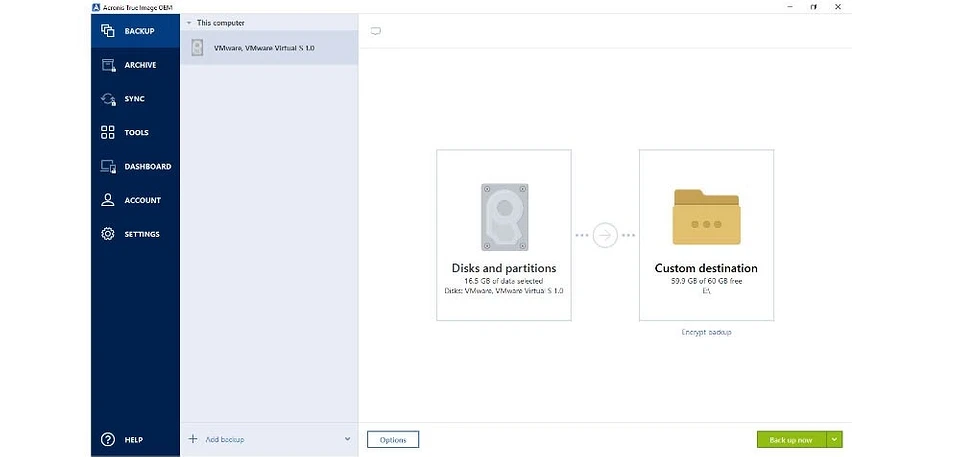This screenshot has width=960, height=457.
Task: Switch to the BACKUP tab label
Action: tap(140, 31)
